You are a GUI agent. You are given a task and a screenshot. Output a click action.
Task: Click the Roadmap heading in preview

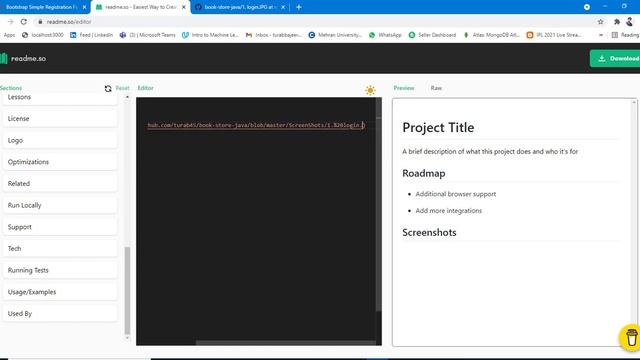click(424, 173)
